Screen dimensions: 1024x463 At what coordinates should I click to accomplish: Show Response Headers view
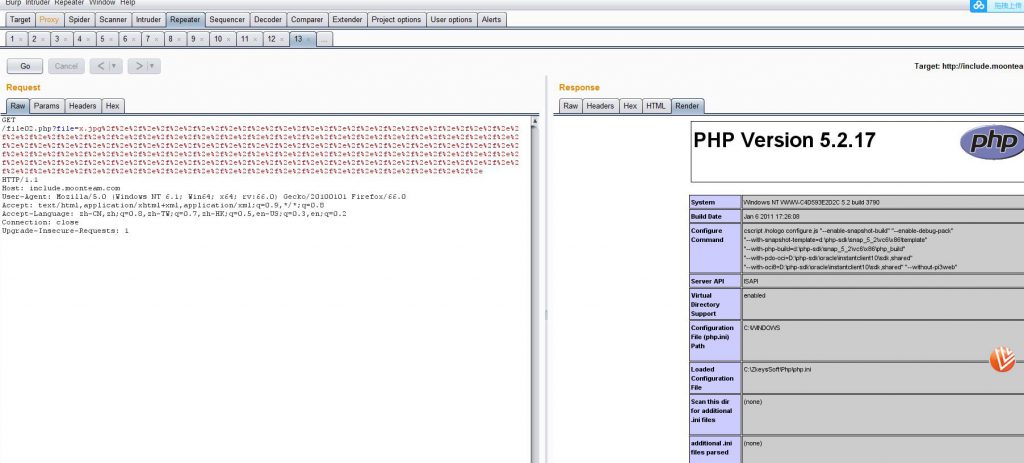pyautogui.click(x=600, y=106)
